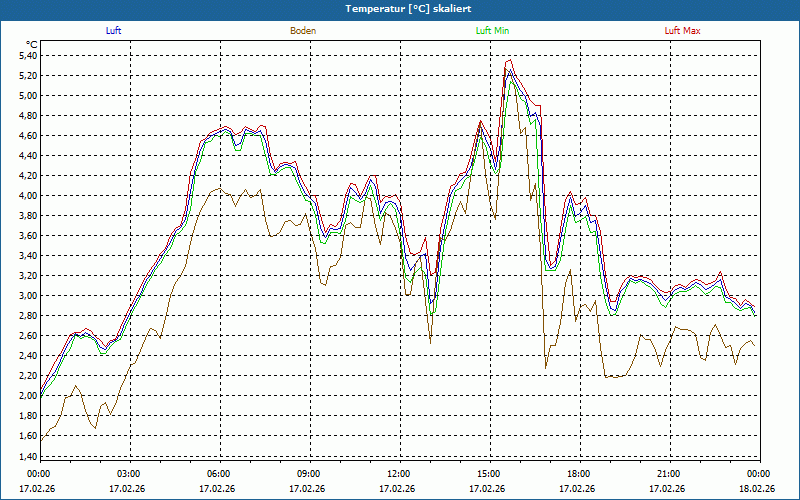Image resolution: width=800 pixels, height=500 pixels.
Task: Select the 3,00 y-axis tick label
Action: coord(28,296)
